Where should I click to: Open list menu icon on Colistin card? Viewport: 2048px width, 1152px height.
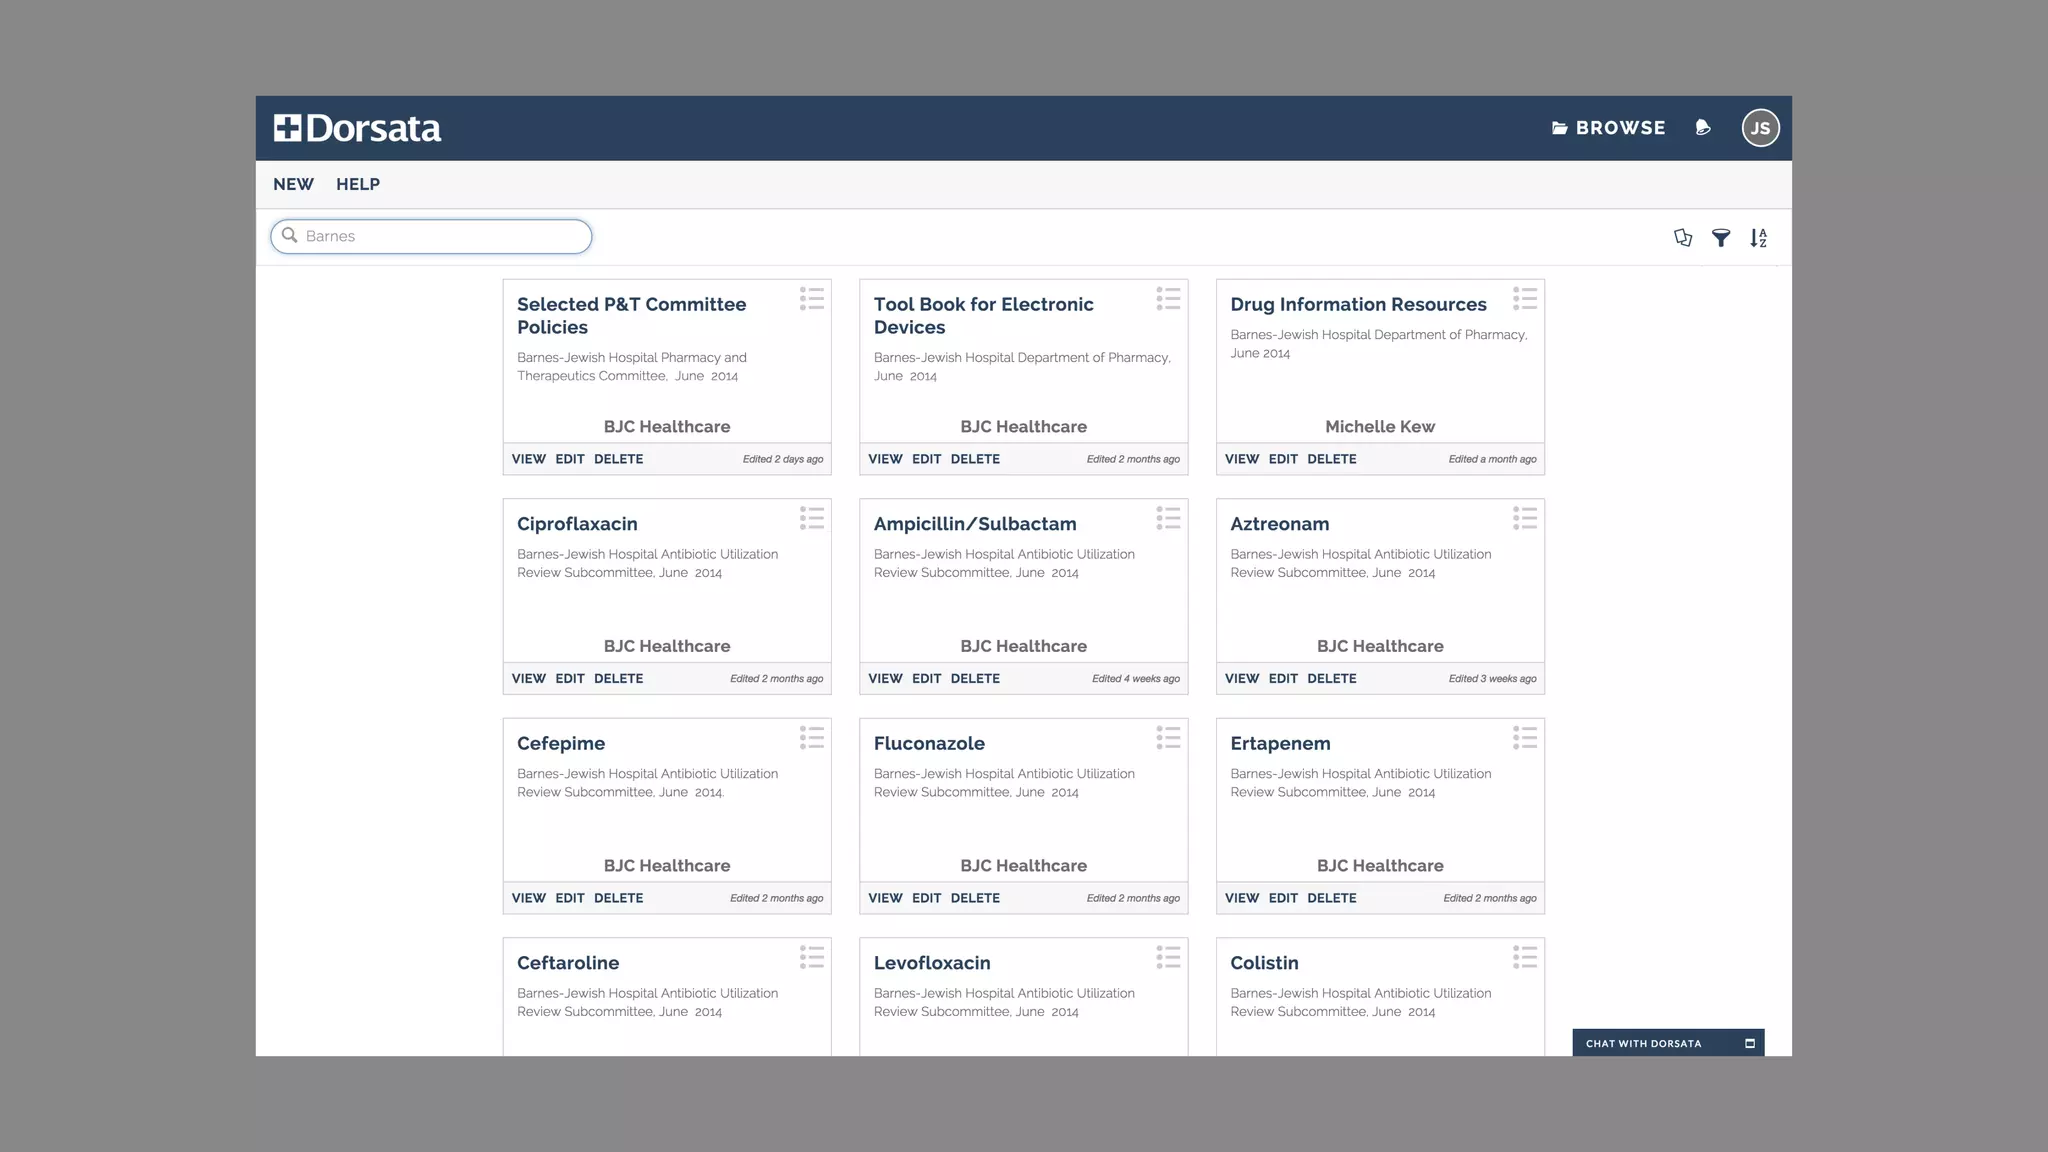click(1525, 957)
